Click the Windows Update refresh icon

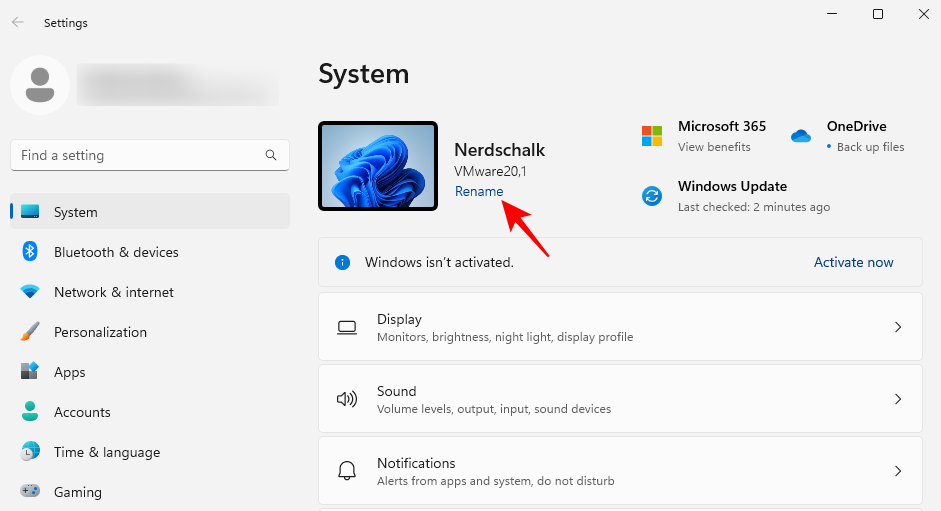pyautogui.click(x=652, y=196)
